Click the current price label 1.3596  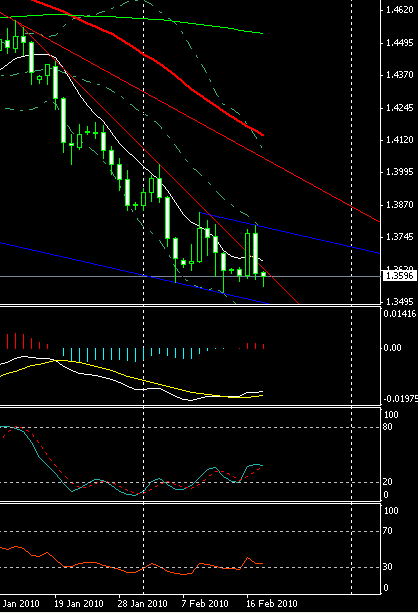399,276
